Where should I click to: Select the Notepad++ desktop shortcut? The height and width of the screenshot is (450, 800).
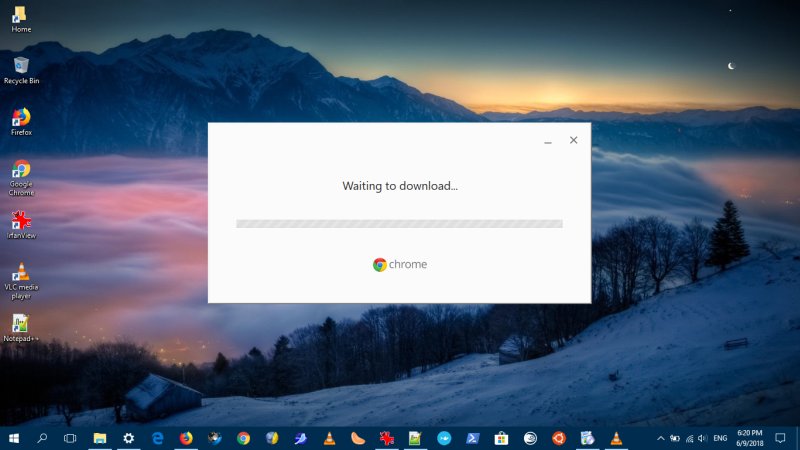pos(21,328)
